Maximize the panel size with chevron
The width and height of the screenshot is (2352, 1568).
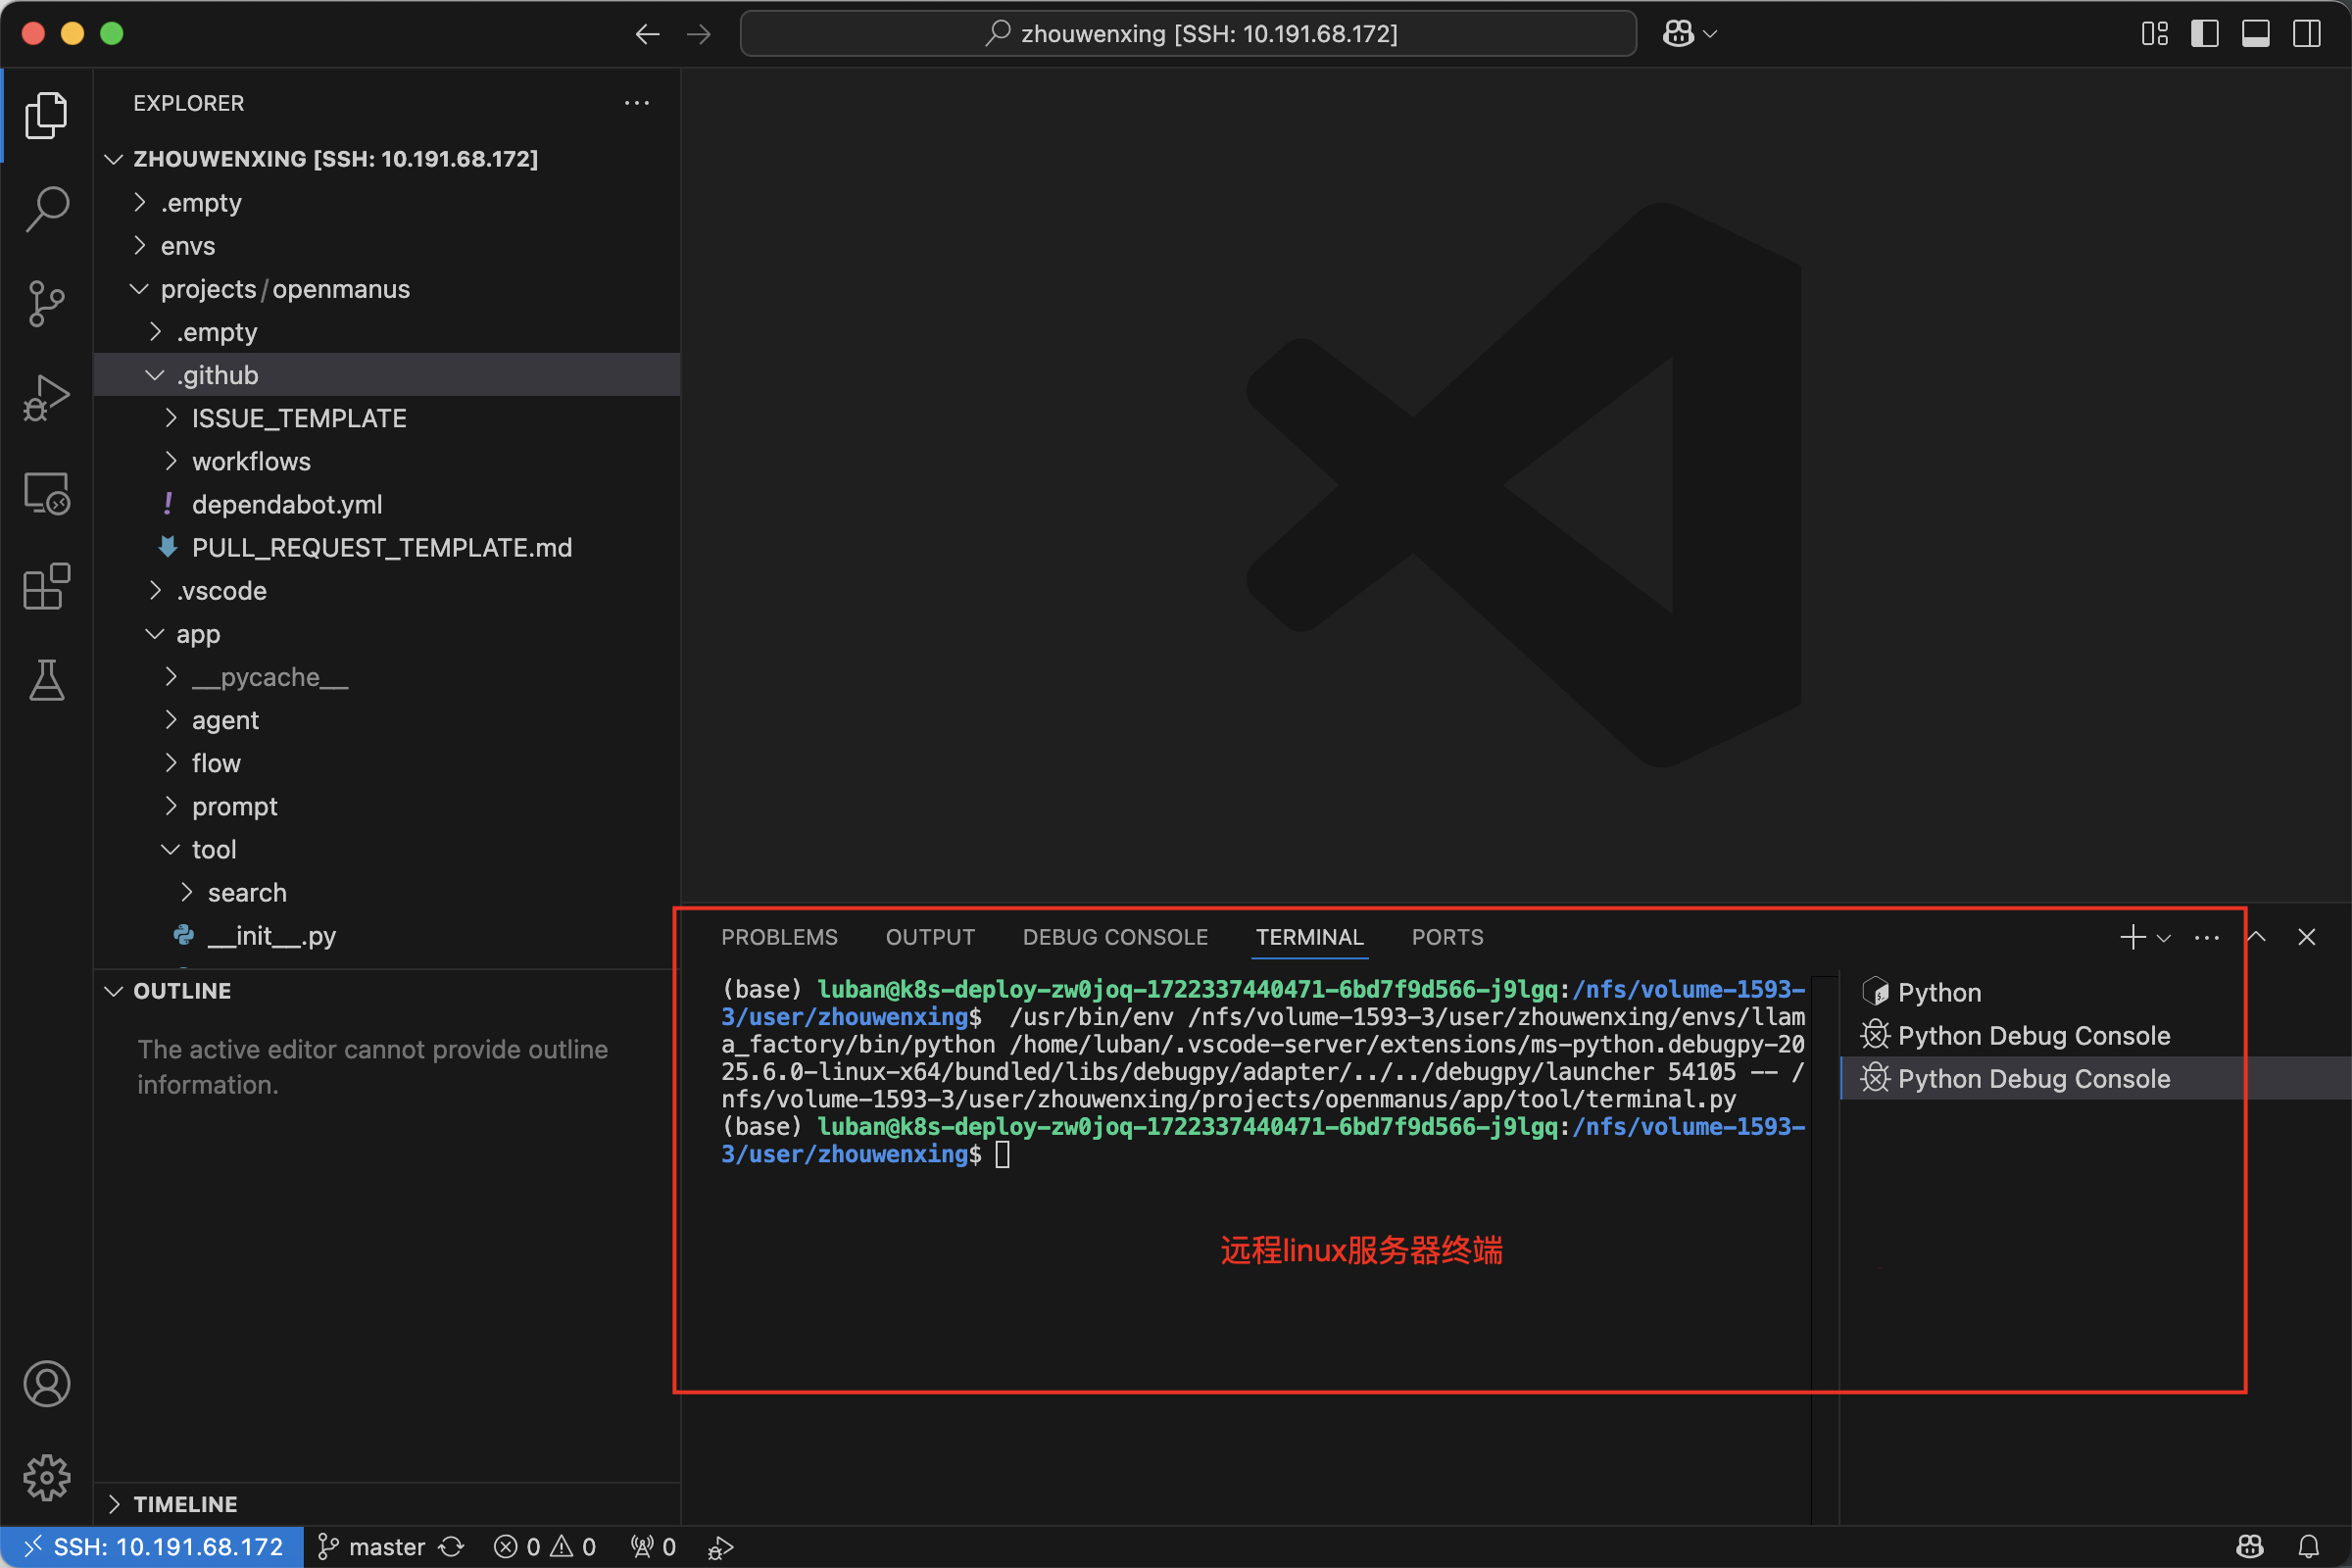[x=2256, y=937]
